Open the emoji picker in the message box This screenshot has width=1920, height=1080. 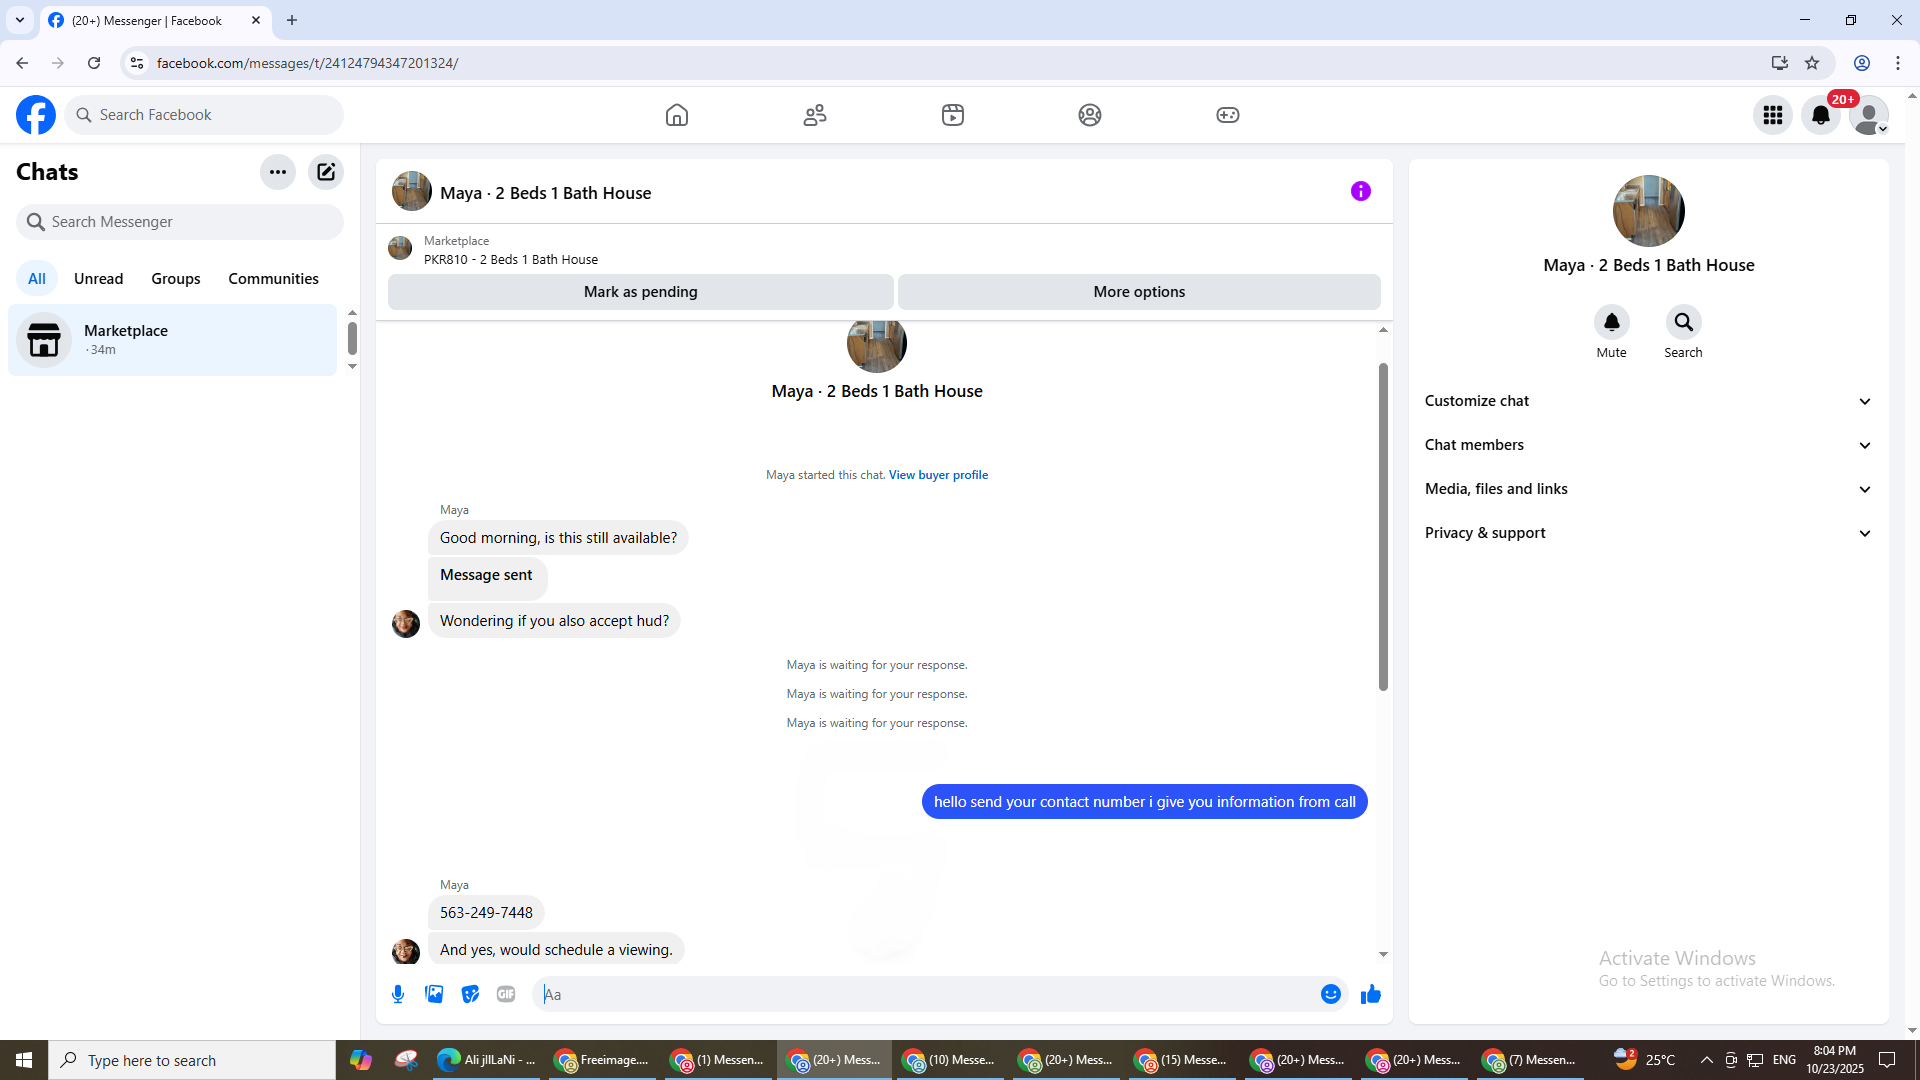pyautogui.click(x=1330, y=994)
